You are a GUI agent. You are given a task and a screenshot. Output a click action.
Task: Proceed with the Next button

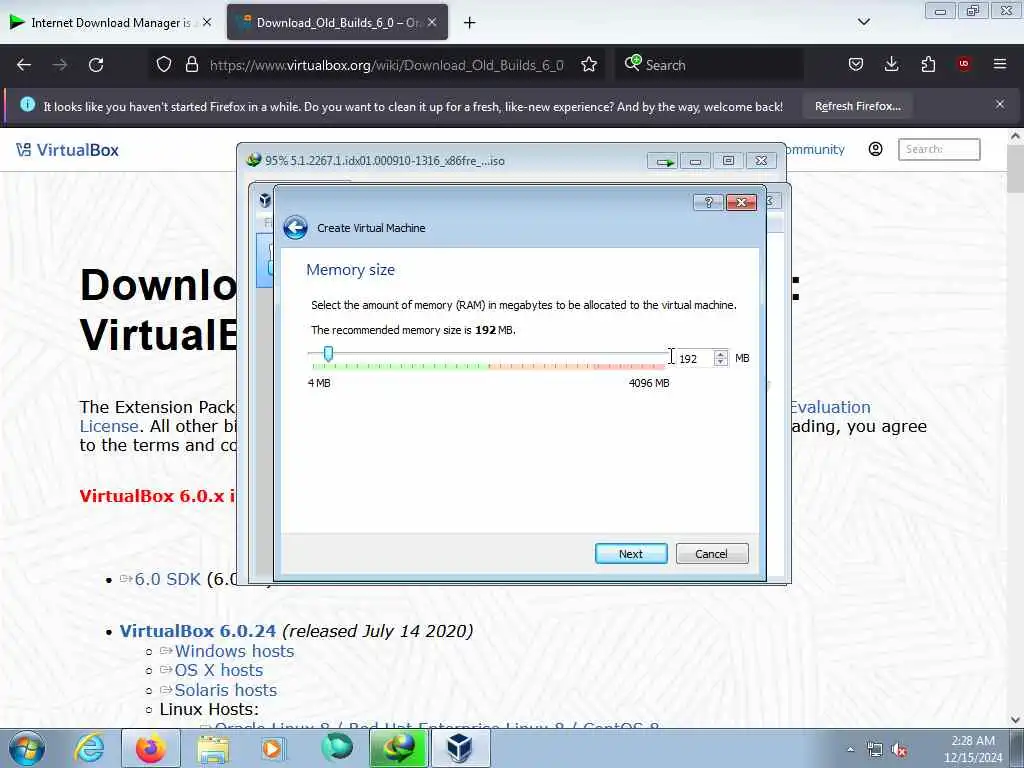click(631, 554)
